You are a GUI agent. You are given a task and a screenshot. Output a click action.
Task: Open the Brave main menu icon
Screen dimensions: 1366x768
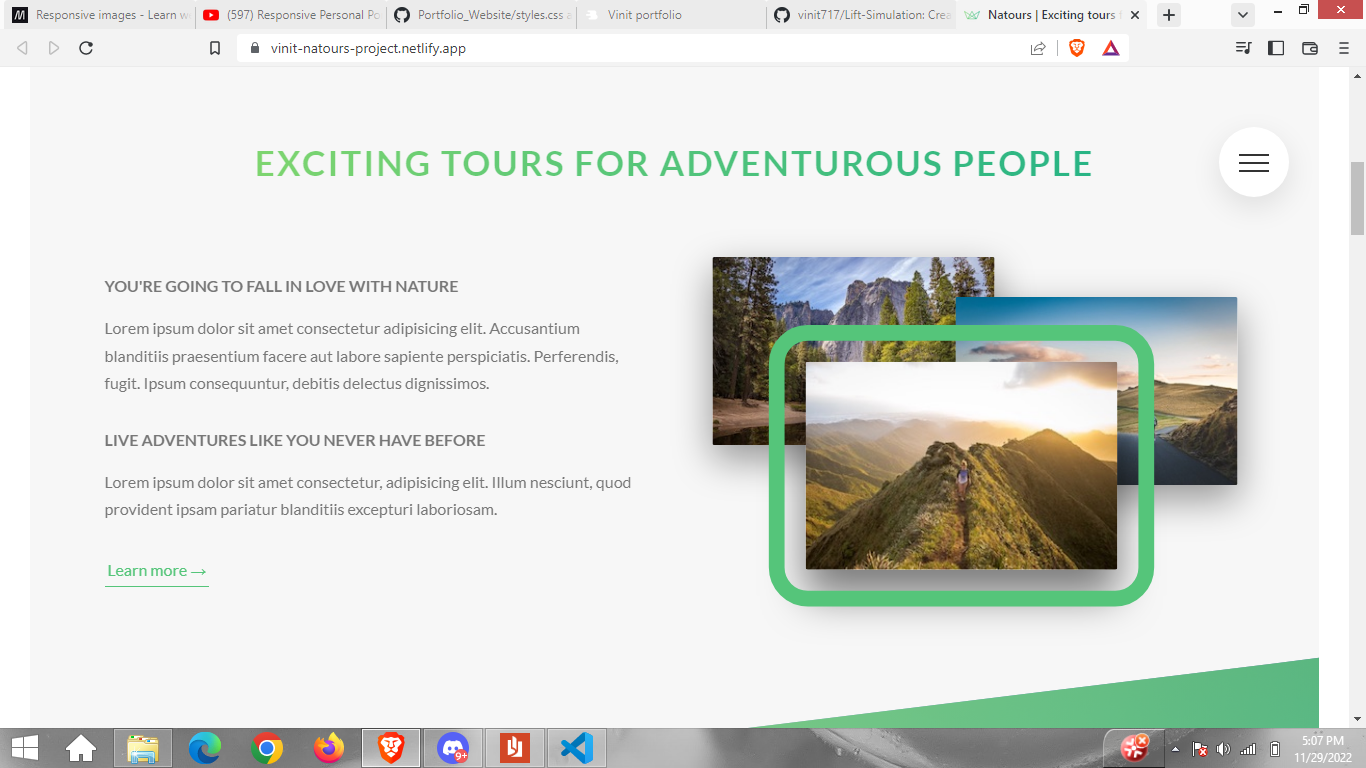tap(1344, 48)
